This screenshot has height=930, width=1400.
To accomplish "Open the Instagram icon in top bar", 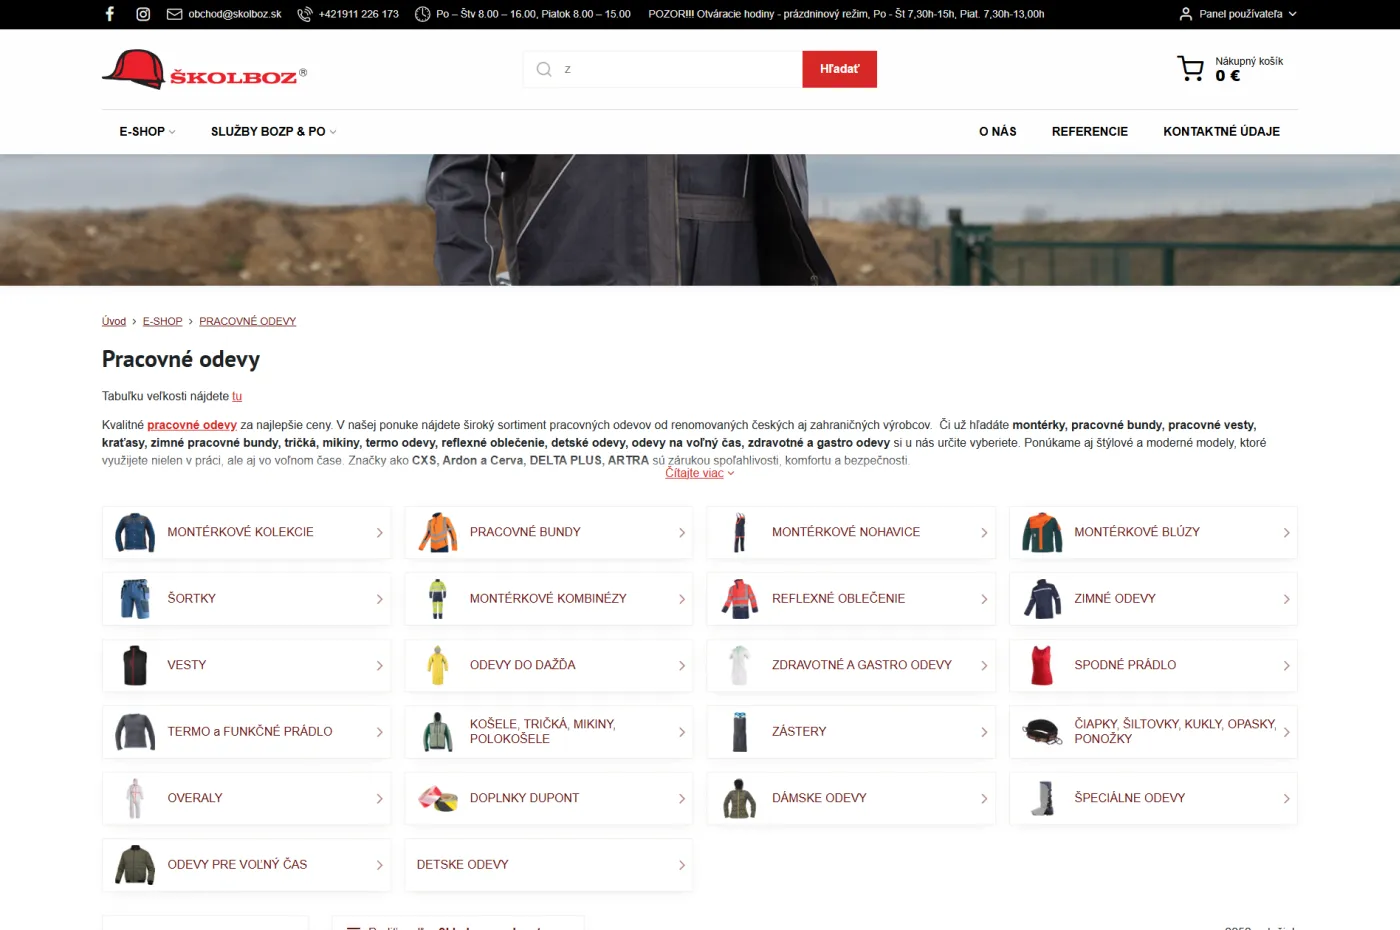I will point(143,14).
